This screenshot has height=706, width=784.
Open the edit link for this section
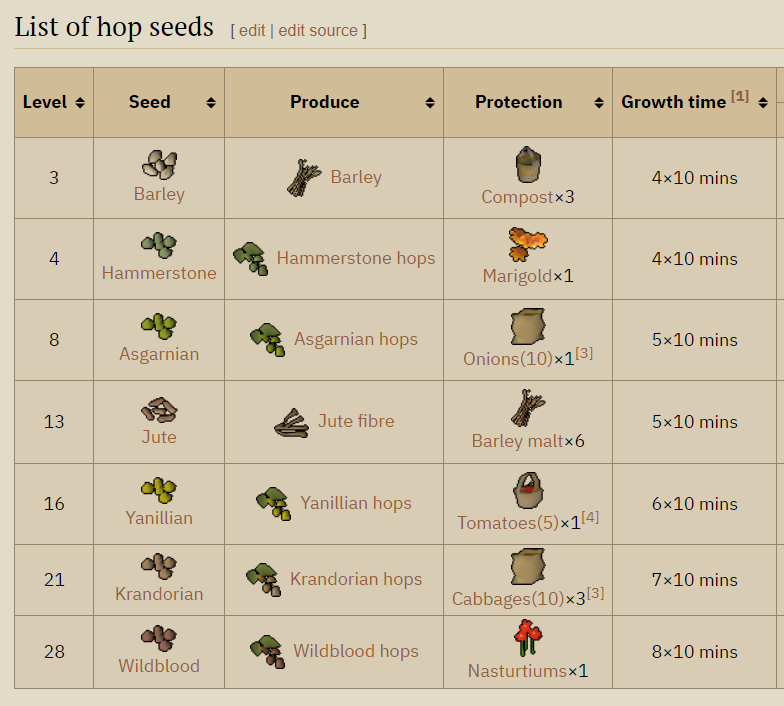point(252,30)
